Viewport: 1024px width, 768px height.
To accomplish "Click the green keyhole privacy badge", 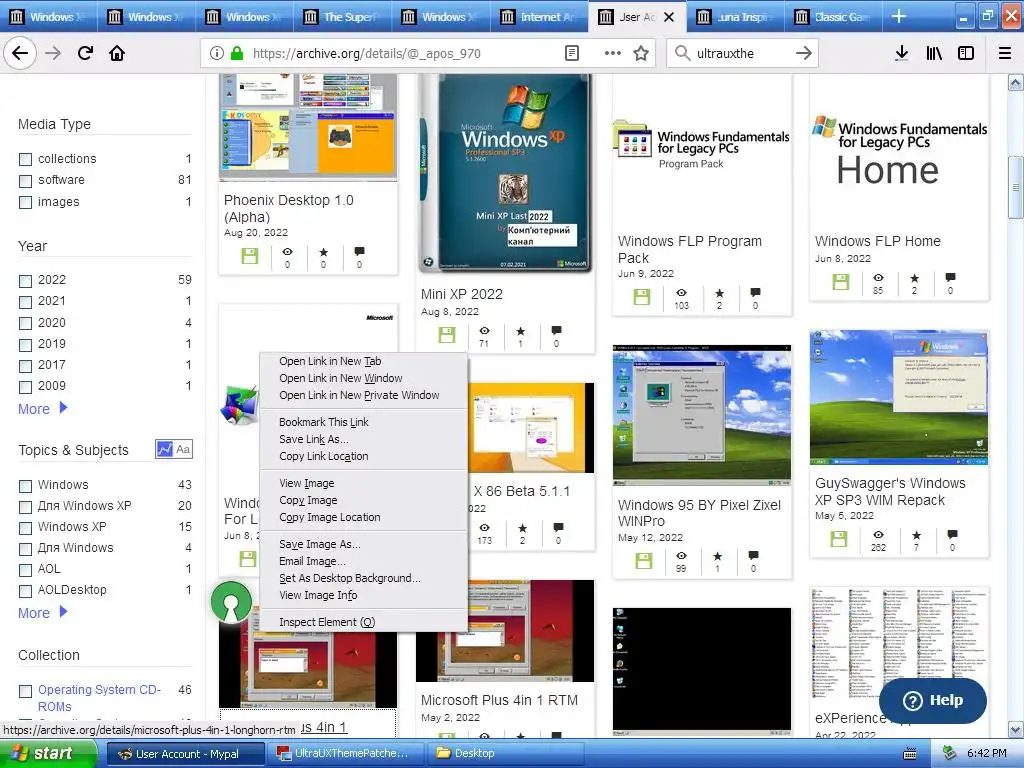I will 231,601.
